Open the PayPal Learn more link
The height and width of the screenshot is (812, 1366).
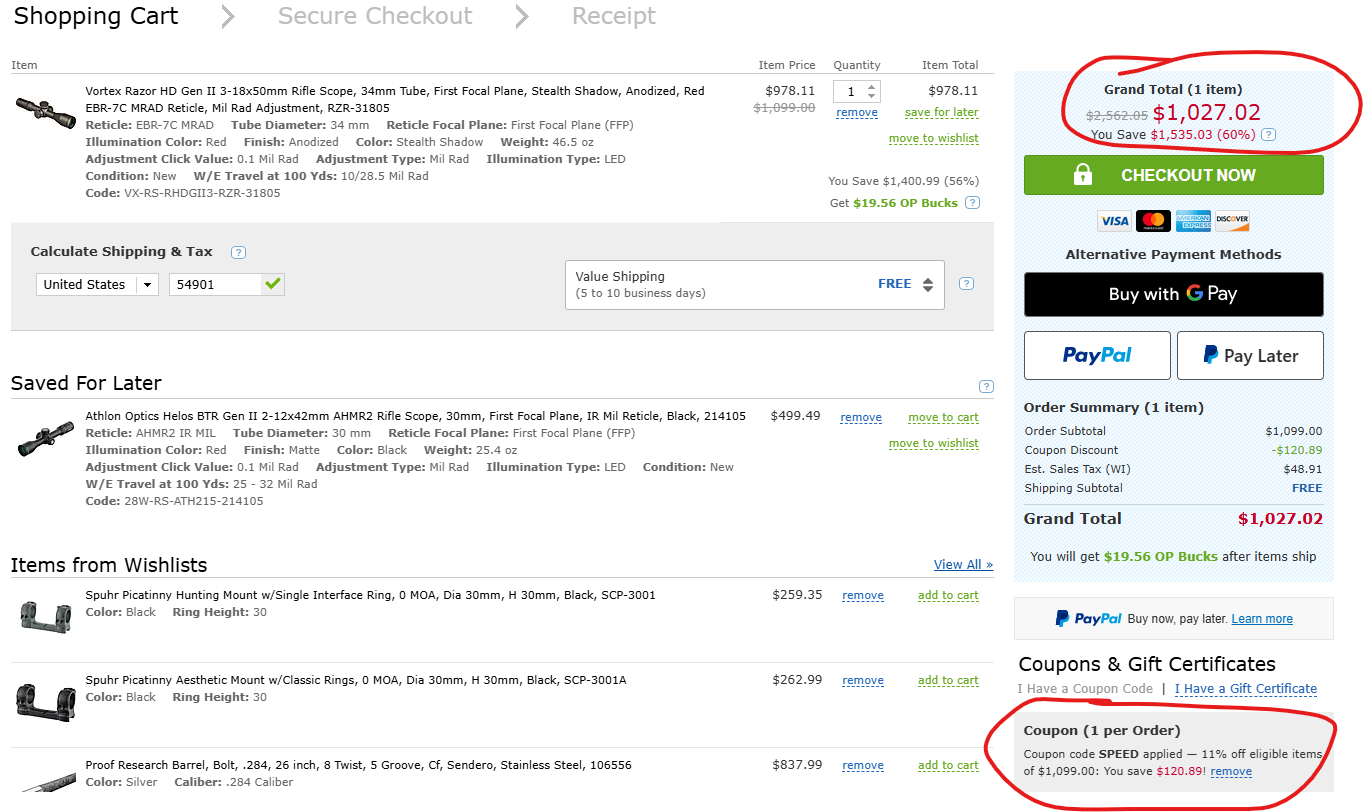1262,619
